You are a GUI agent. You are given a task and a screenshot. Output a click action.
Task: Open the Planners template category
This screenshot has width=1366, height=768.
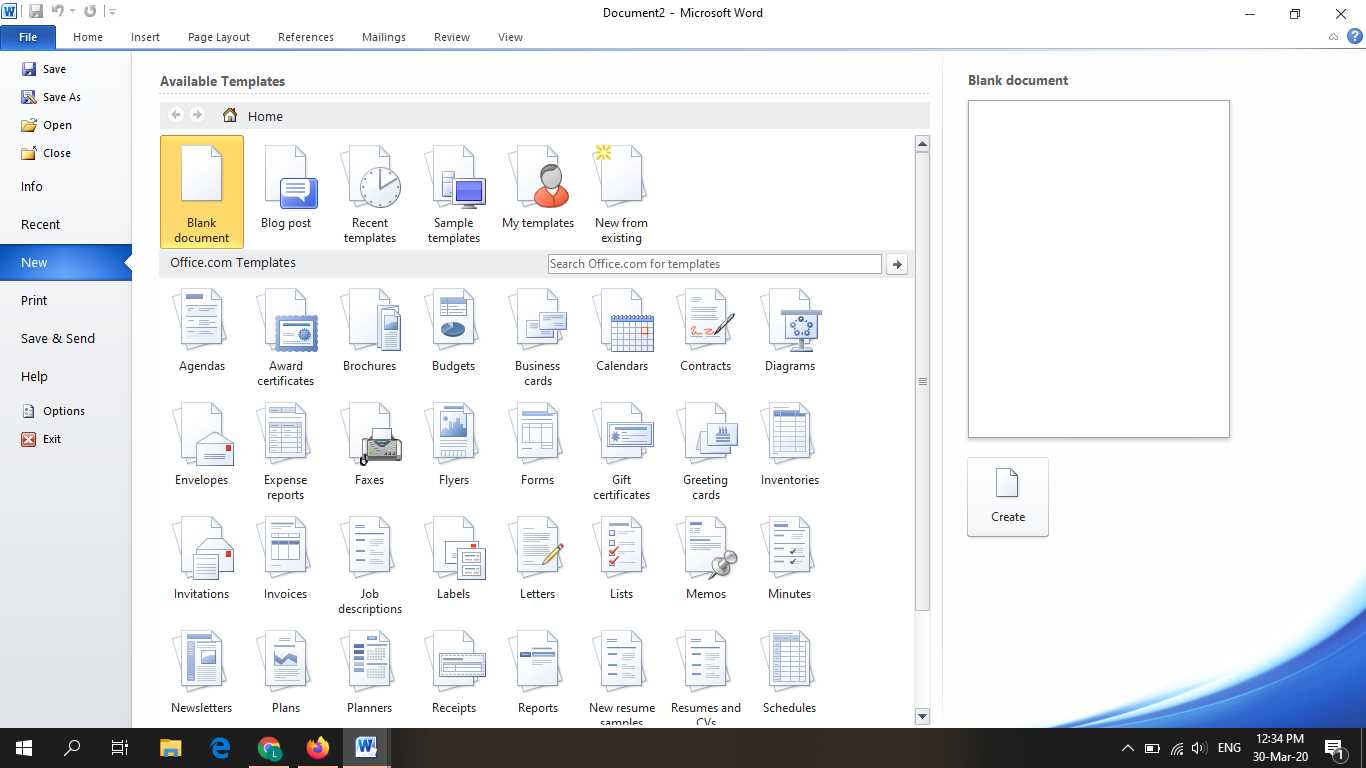tap(370, 673)
